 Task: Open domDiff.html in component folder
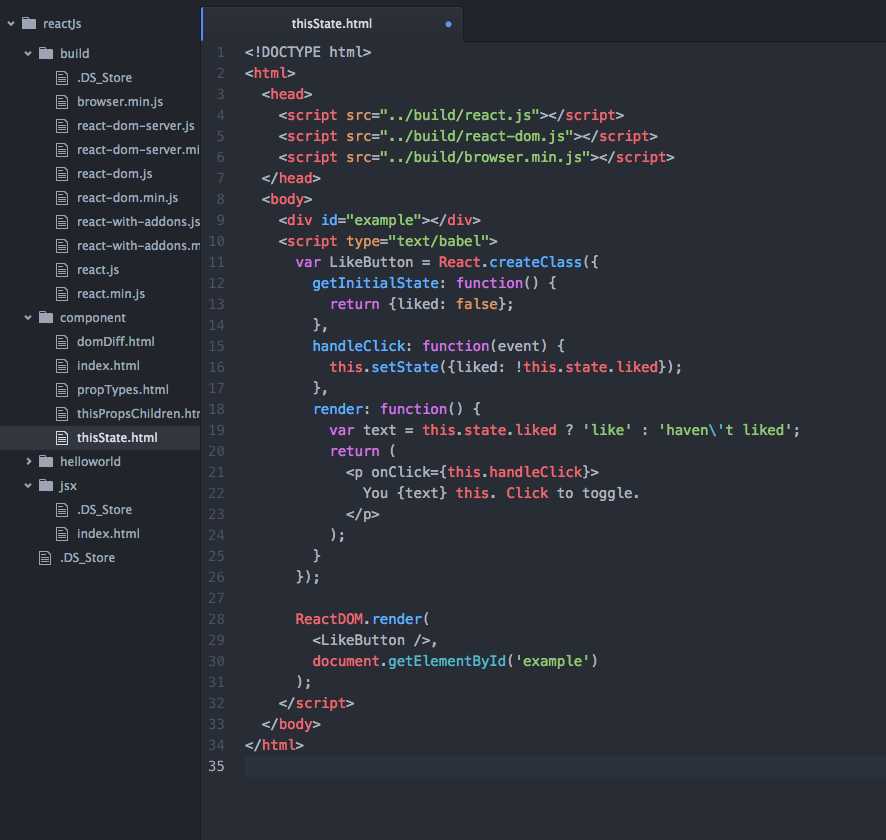tap(116, 342)
